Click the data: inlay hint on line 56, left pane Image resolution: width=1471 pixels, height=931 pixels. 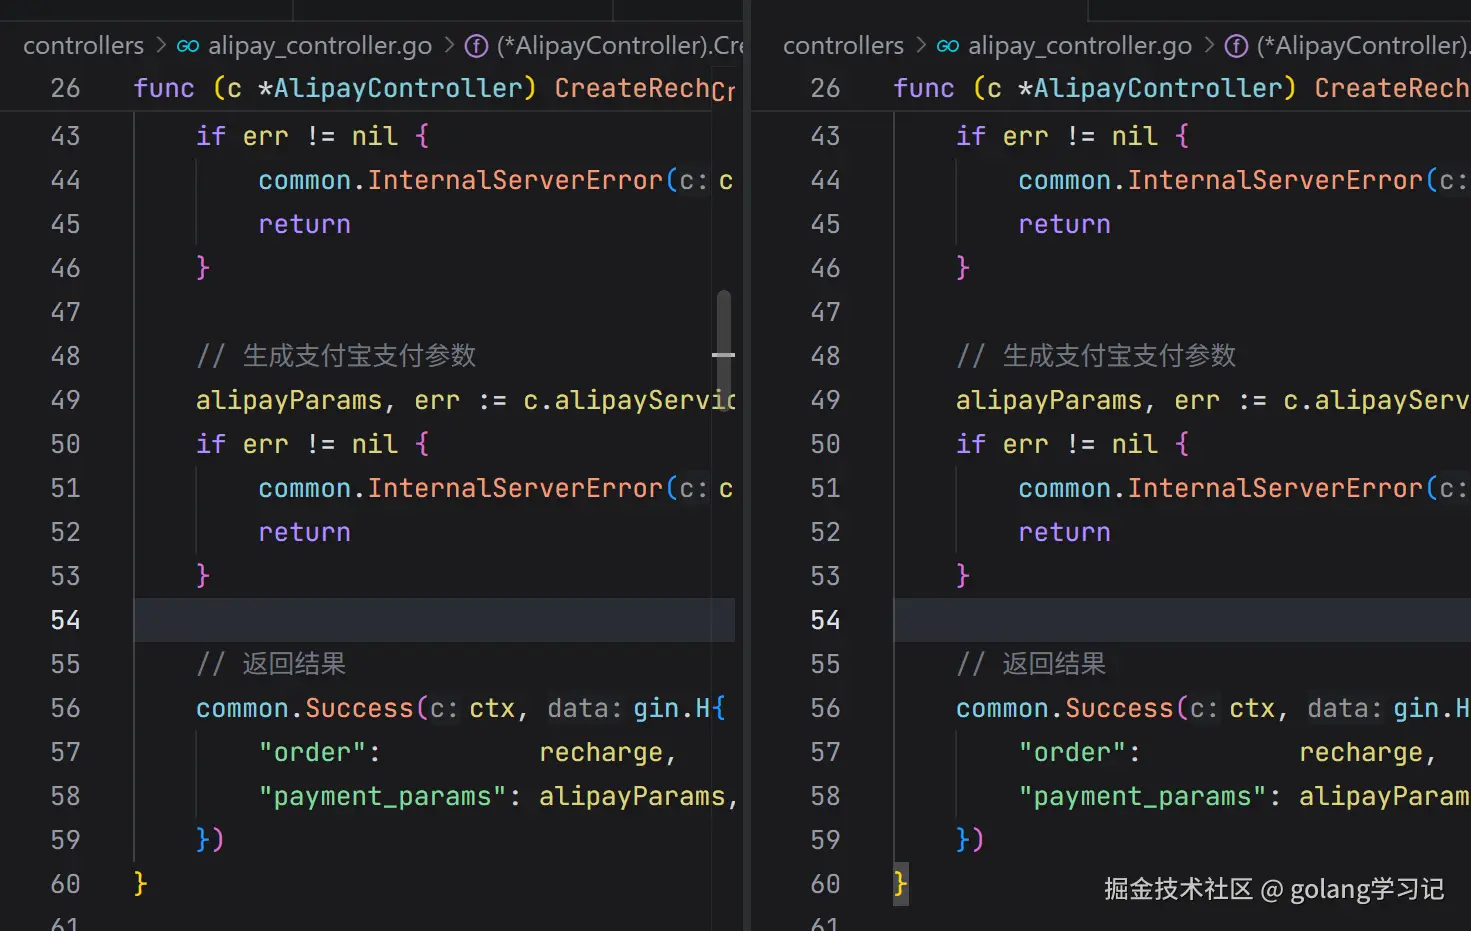tap(584, 708)
